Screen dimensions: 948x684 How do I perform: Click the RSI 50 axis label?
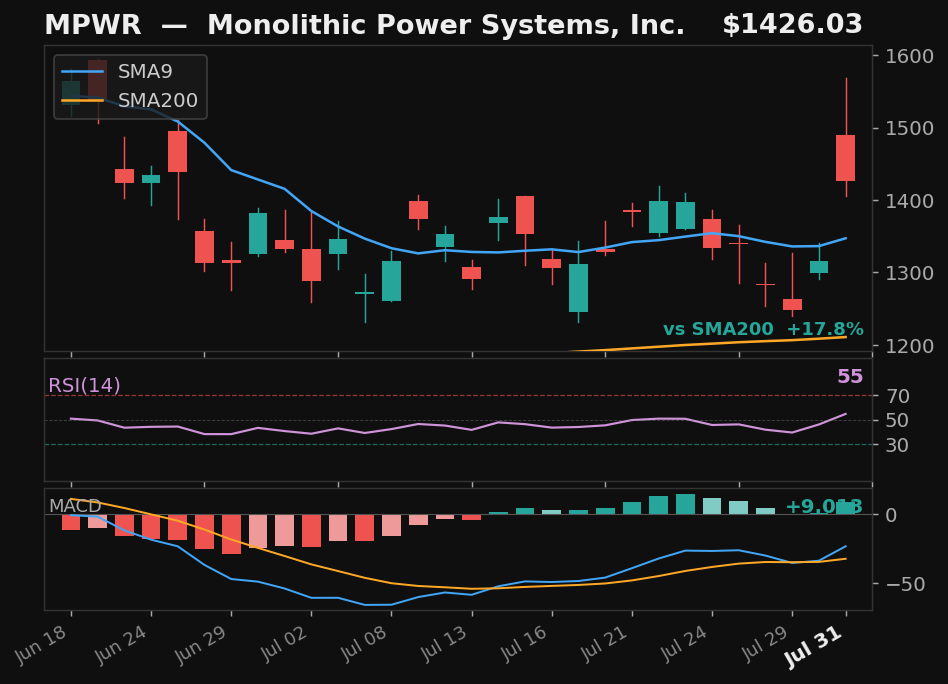point(898,420)
